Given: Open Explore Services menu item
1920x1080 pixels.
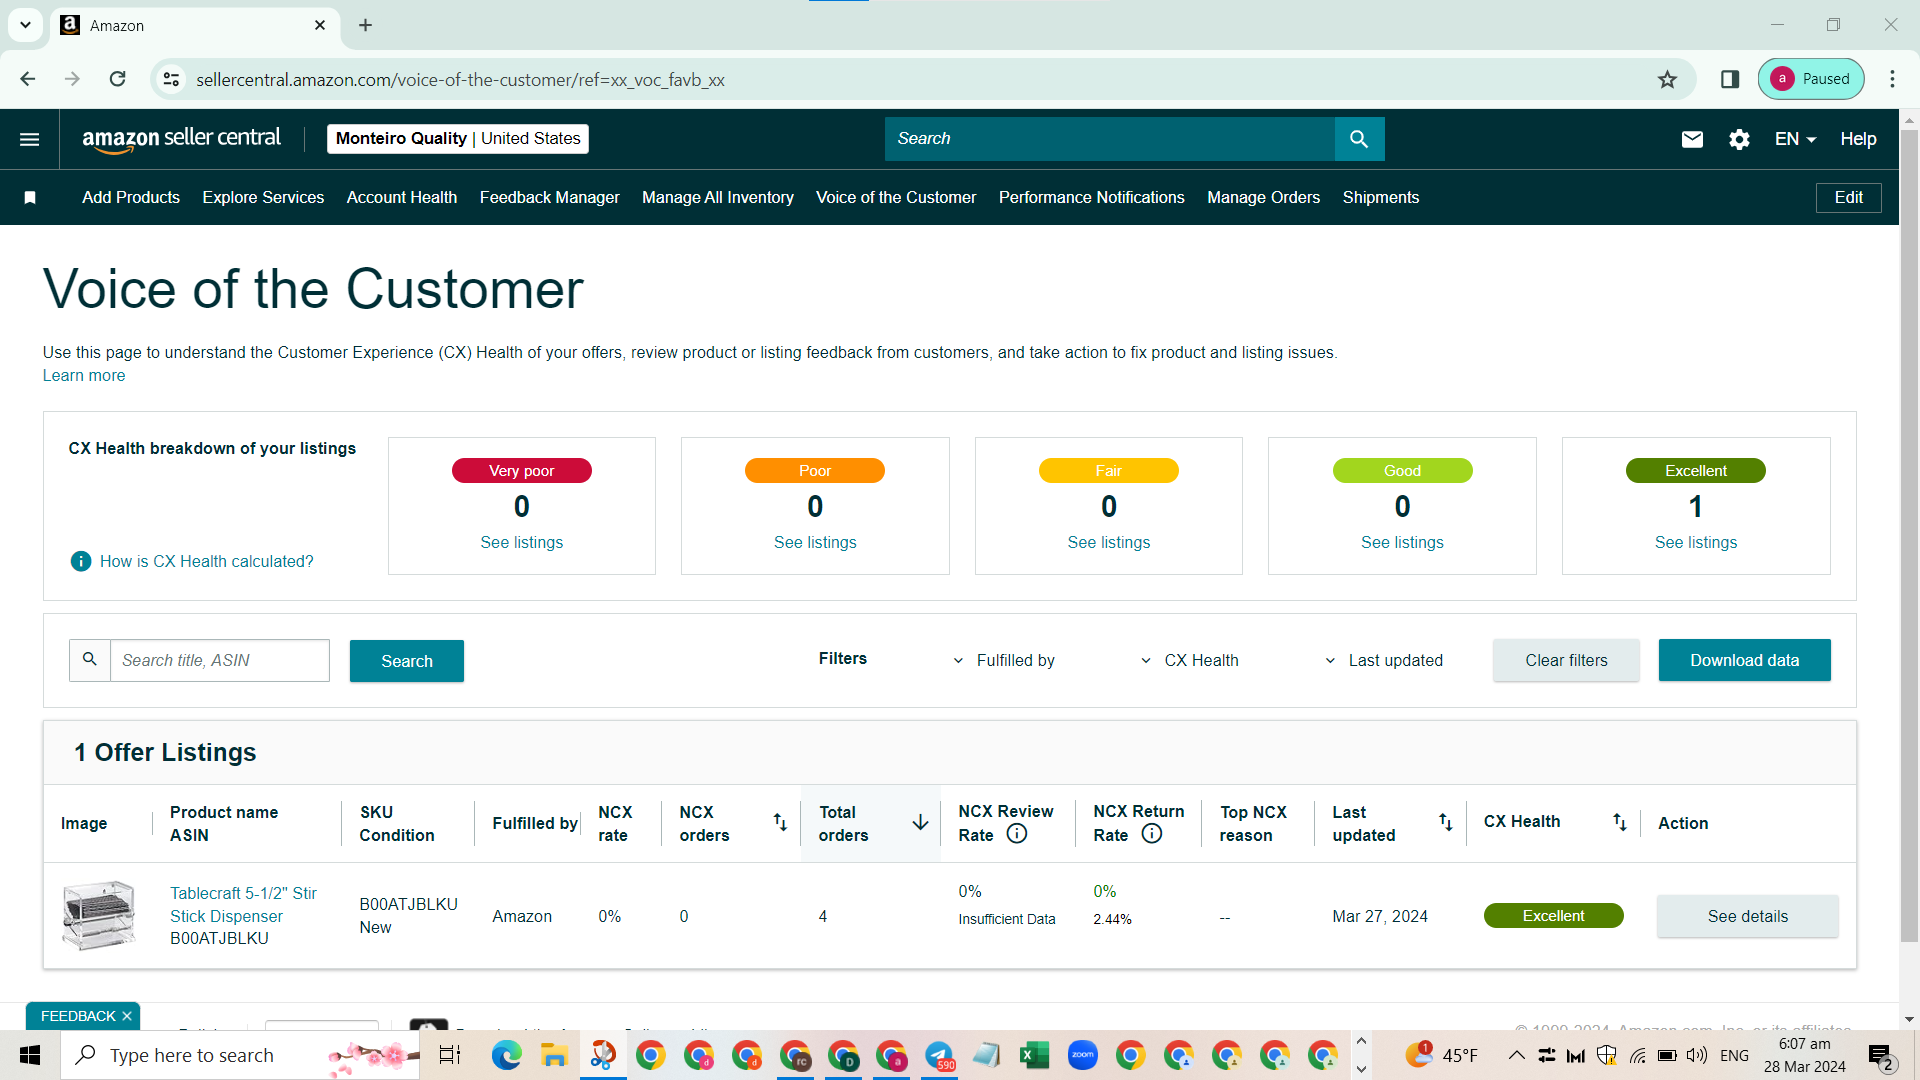Looking at the screenshot, I should [263, 197].
